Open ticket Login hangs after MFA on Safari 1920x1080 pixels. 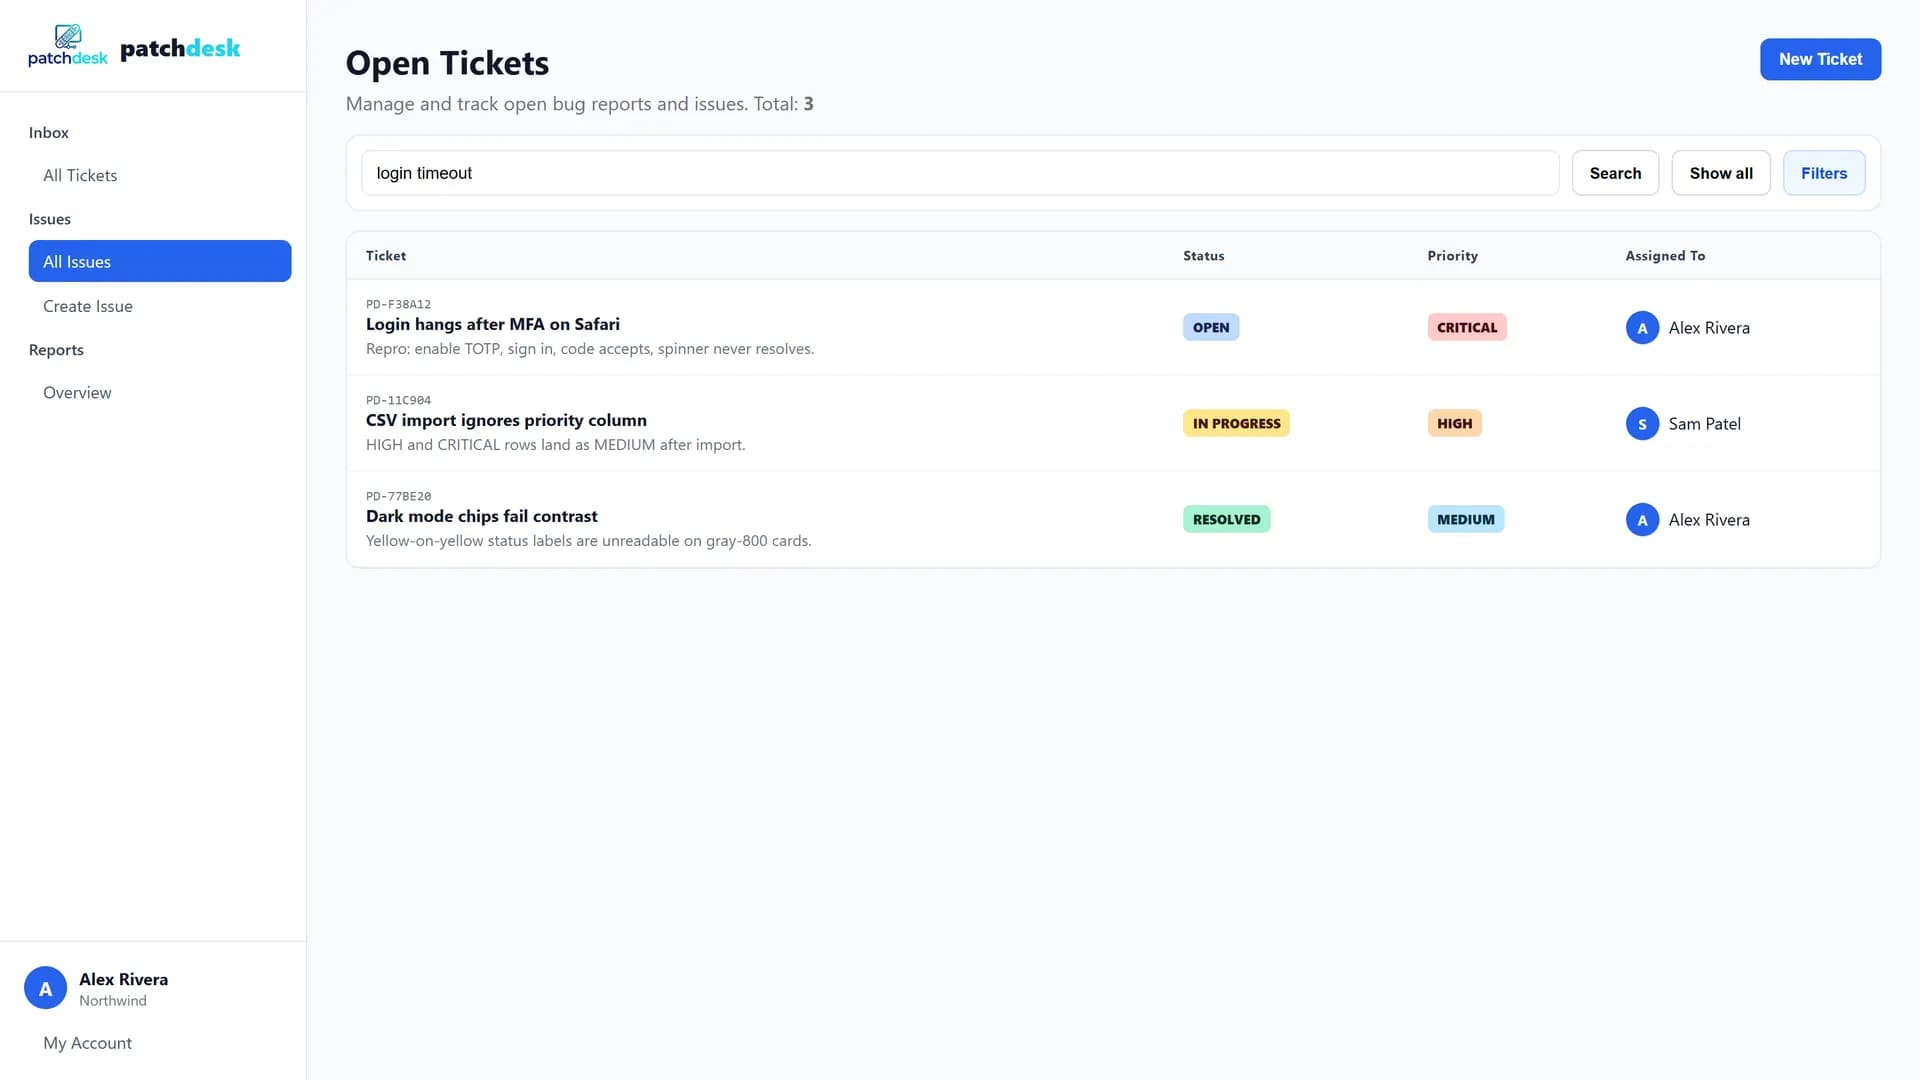coord(493,324)
